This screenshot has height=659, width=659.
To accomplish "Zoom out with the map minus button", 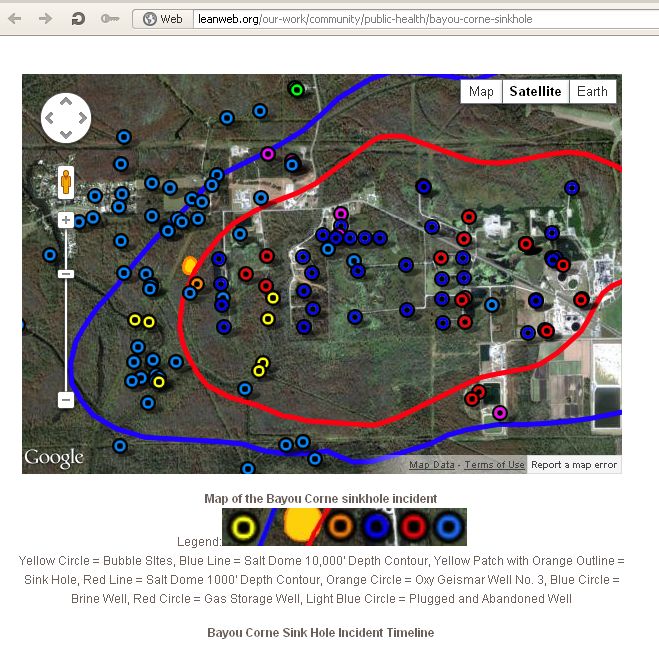I will click(66, 399).
